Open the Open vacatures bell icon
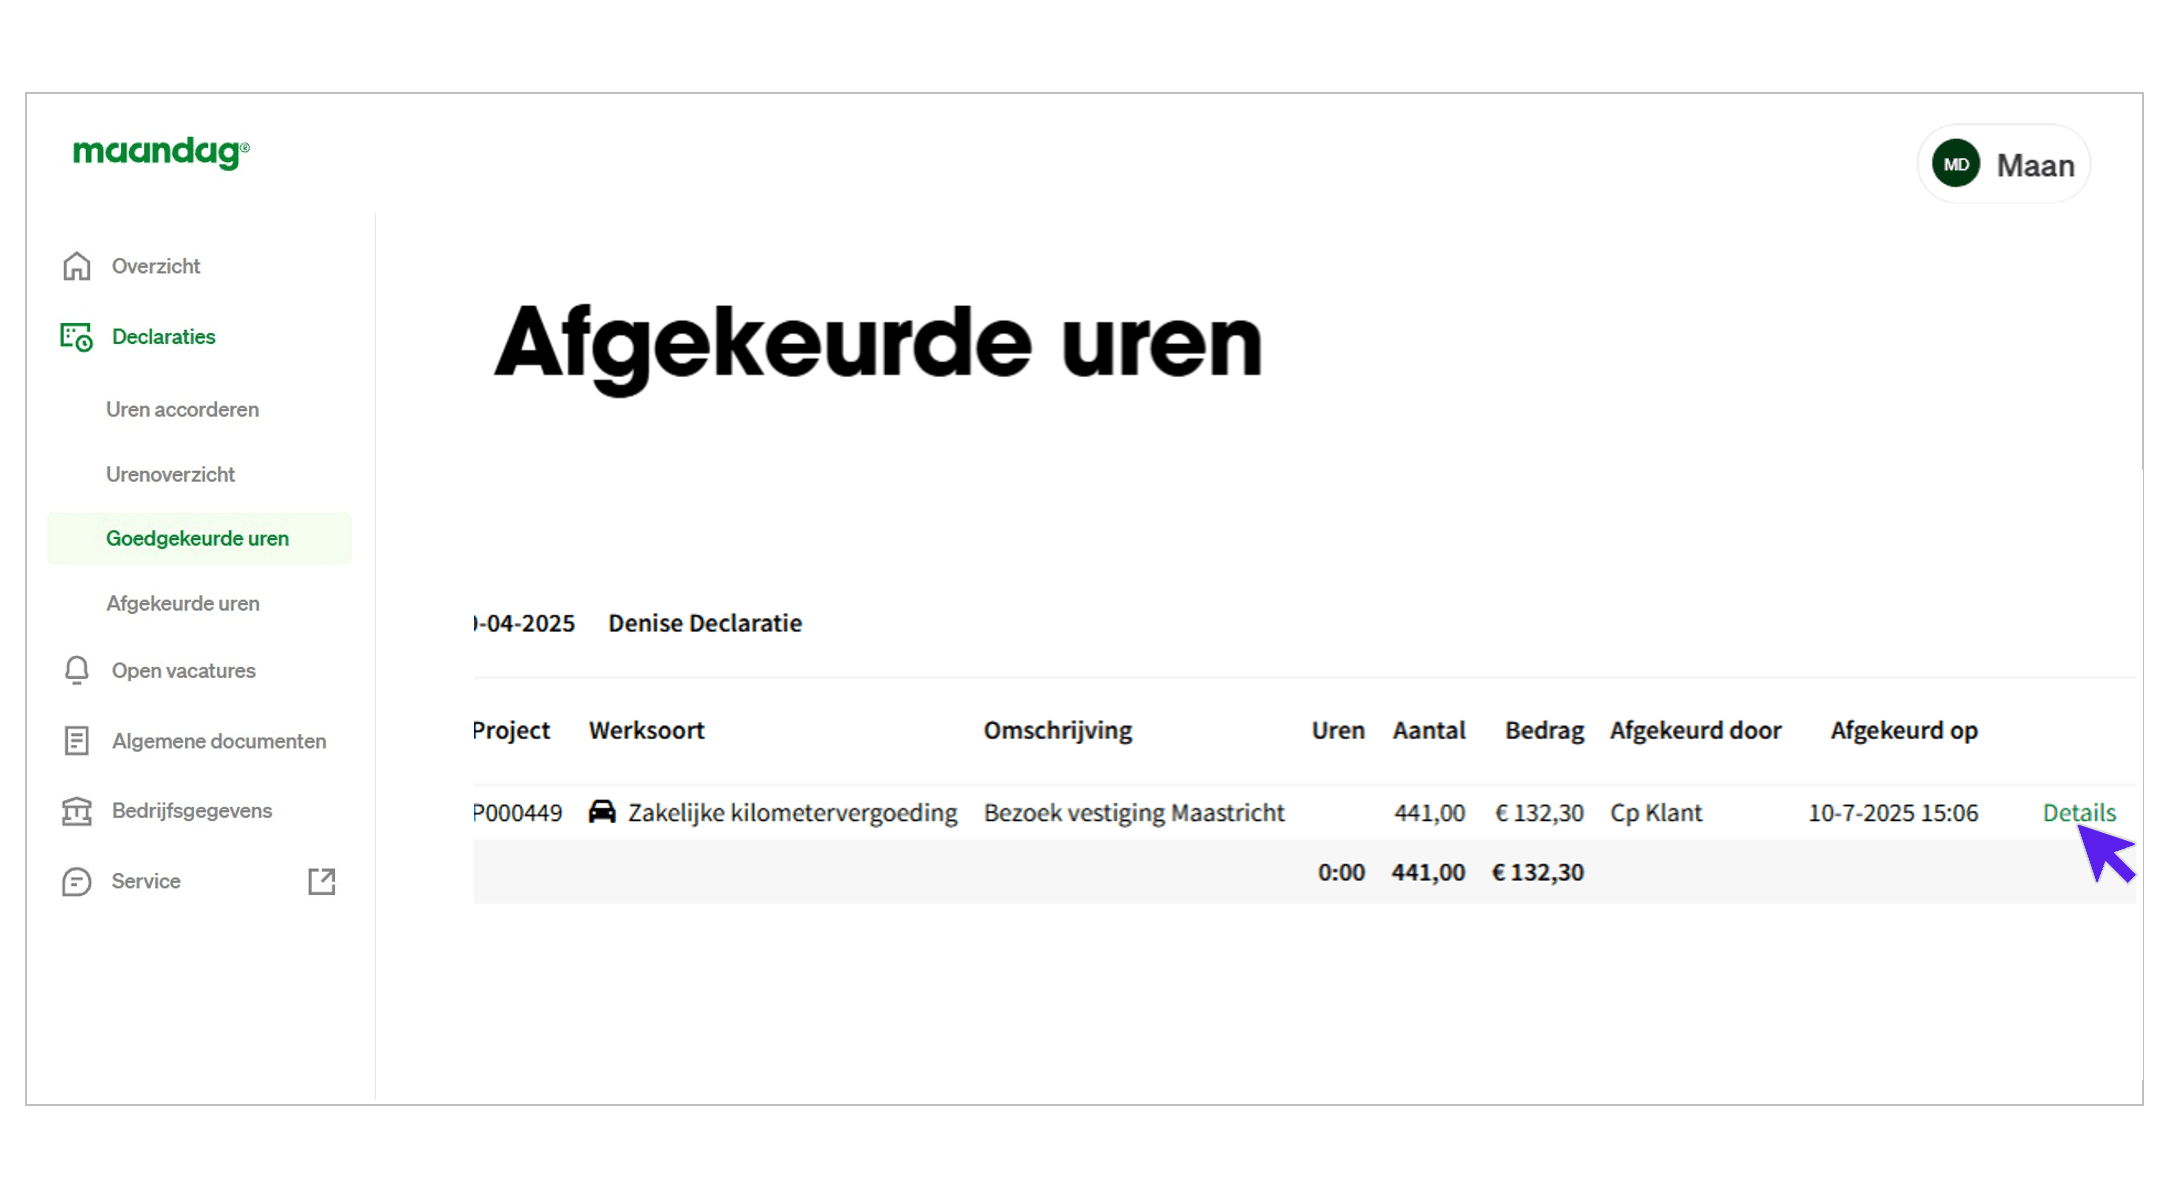 pyautogui.click(x=76, y=670)
